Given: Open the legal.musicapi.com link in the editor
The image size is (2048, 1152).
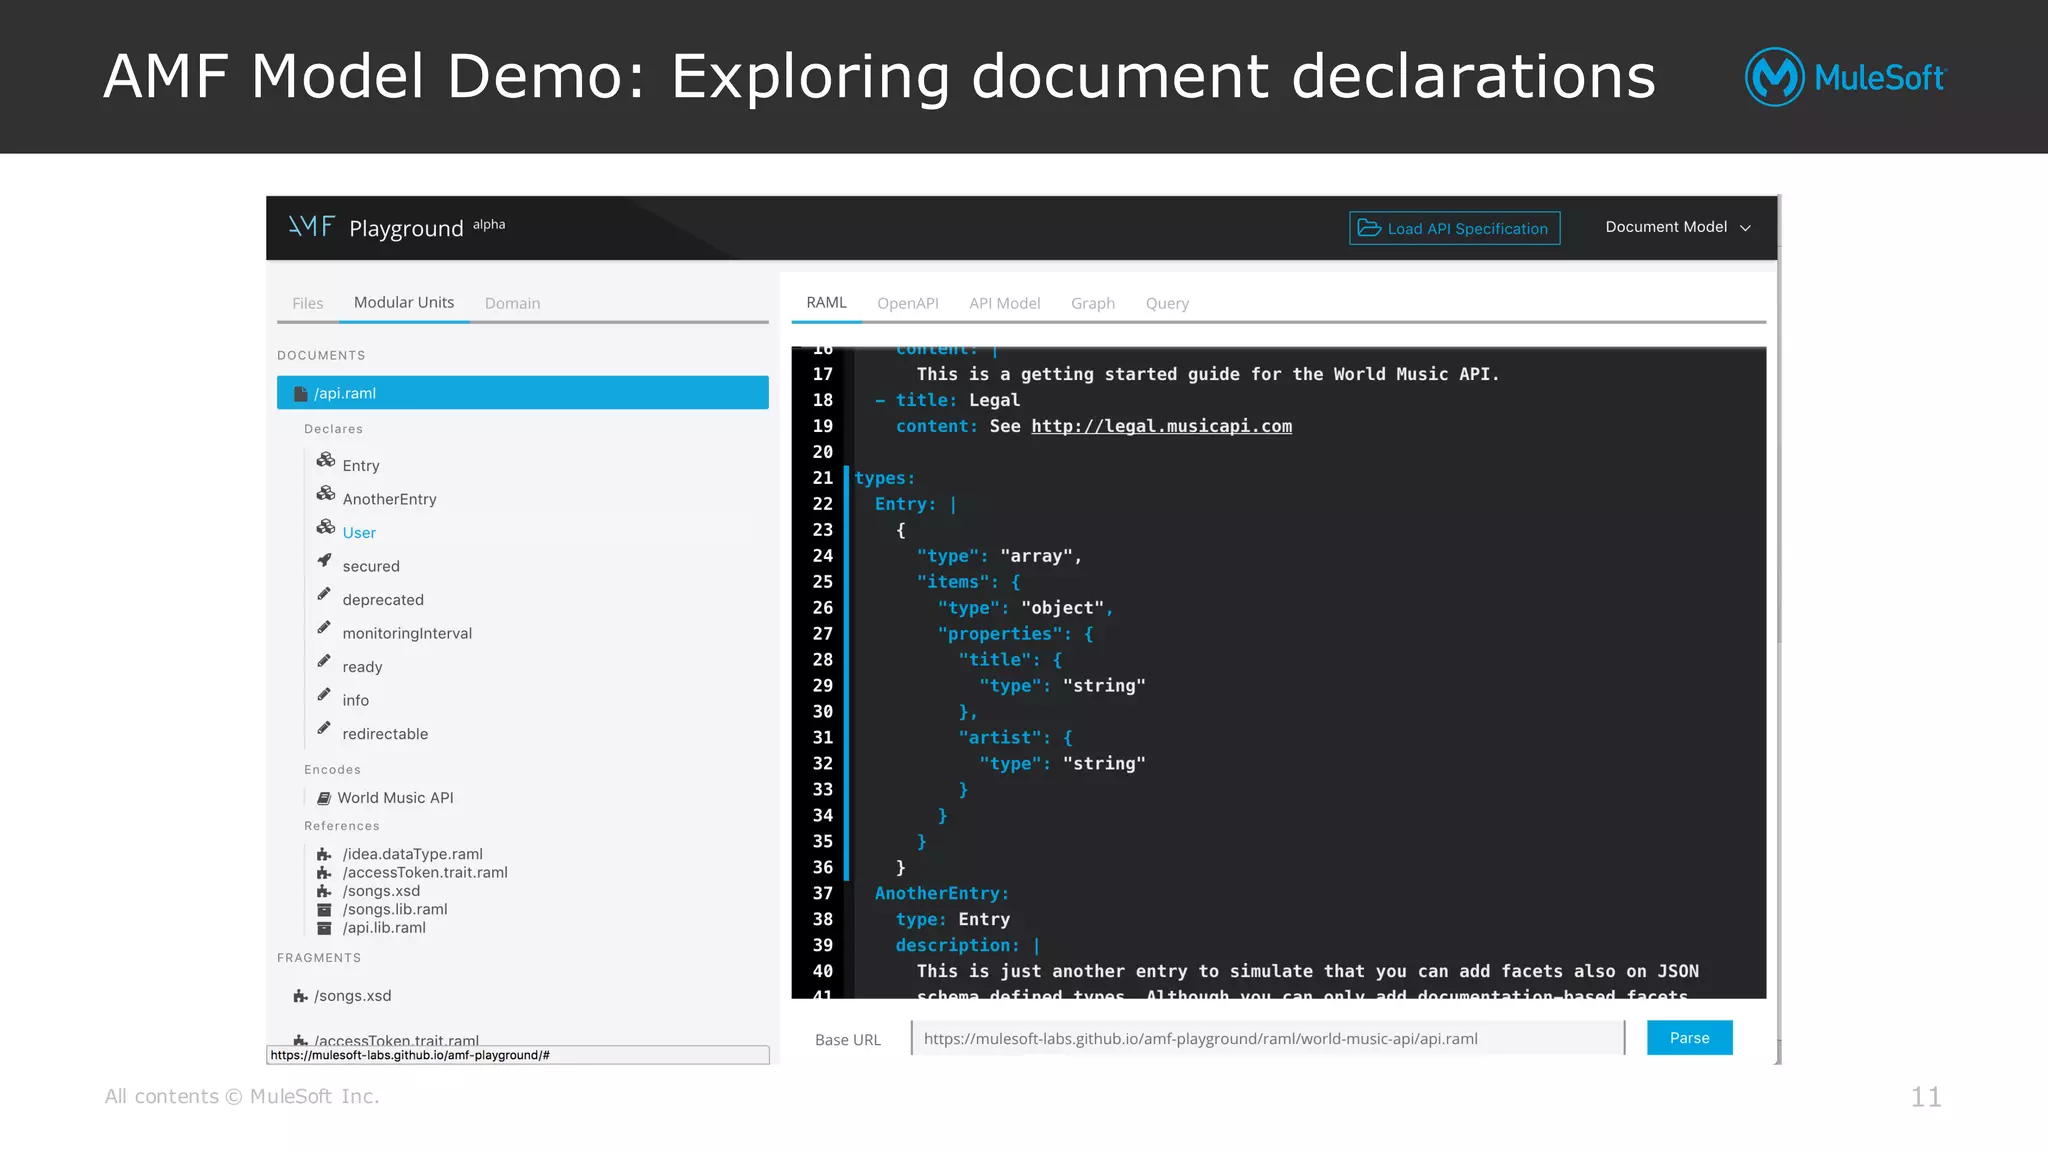Looking at the screenshot, I should click(1161, 426).
